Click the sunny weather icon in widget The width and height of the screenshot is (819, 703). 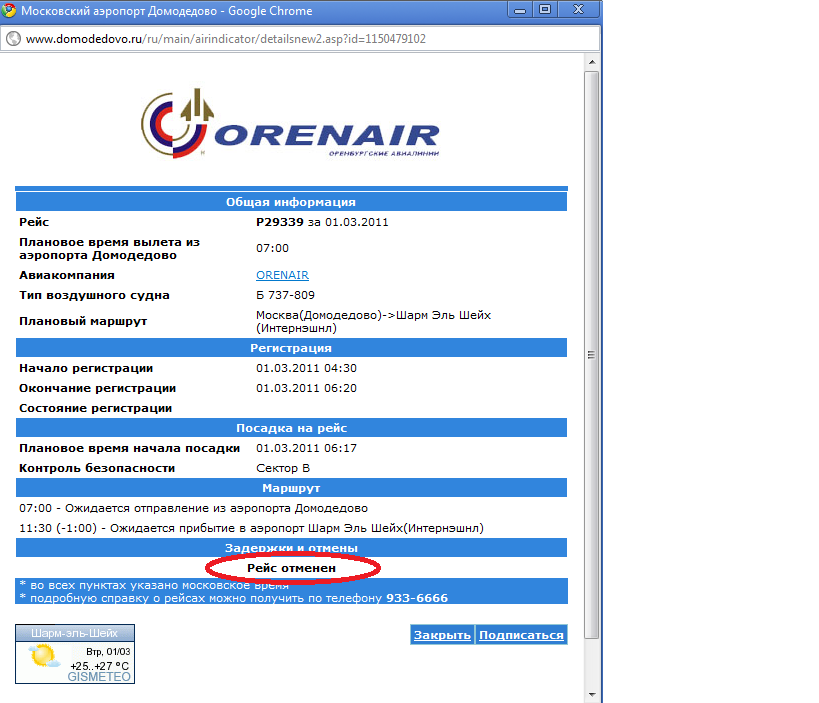[44, 656]
